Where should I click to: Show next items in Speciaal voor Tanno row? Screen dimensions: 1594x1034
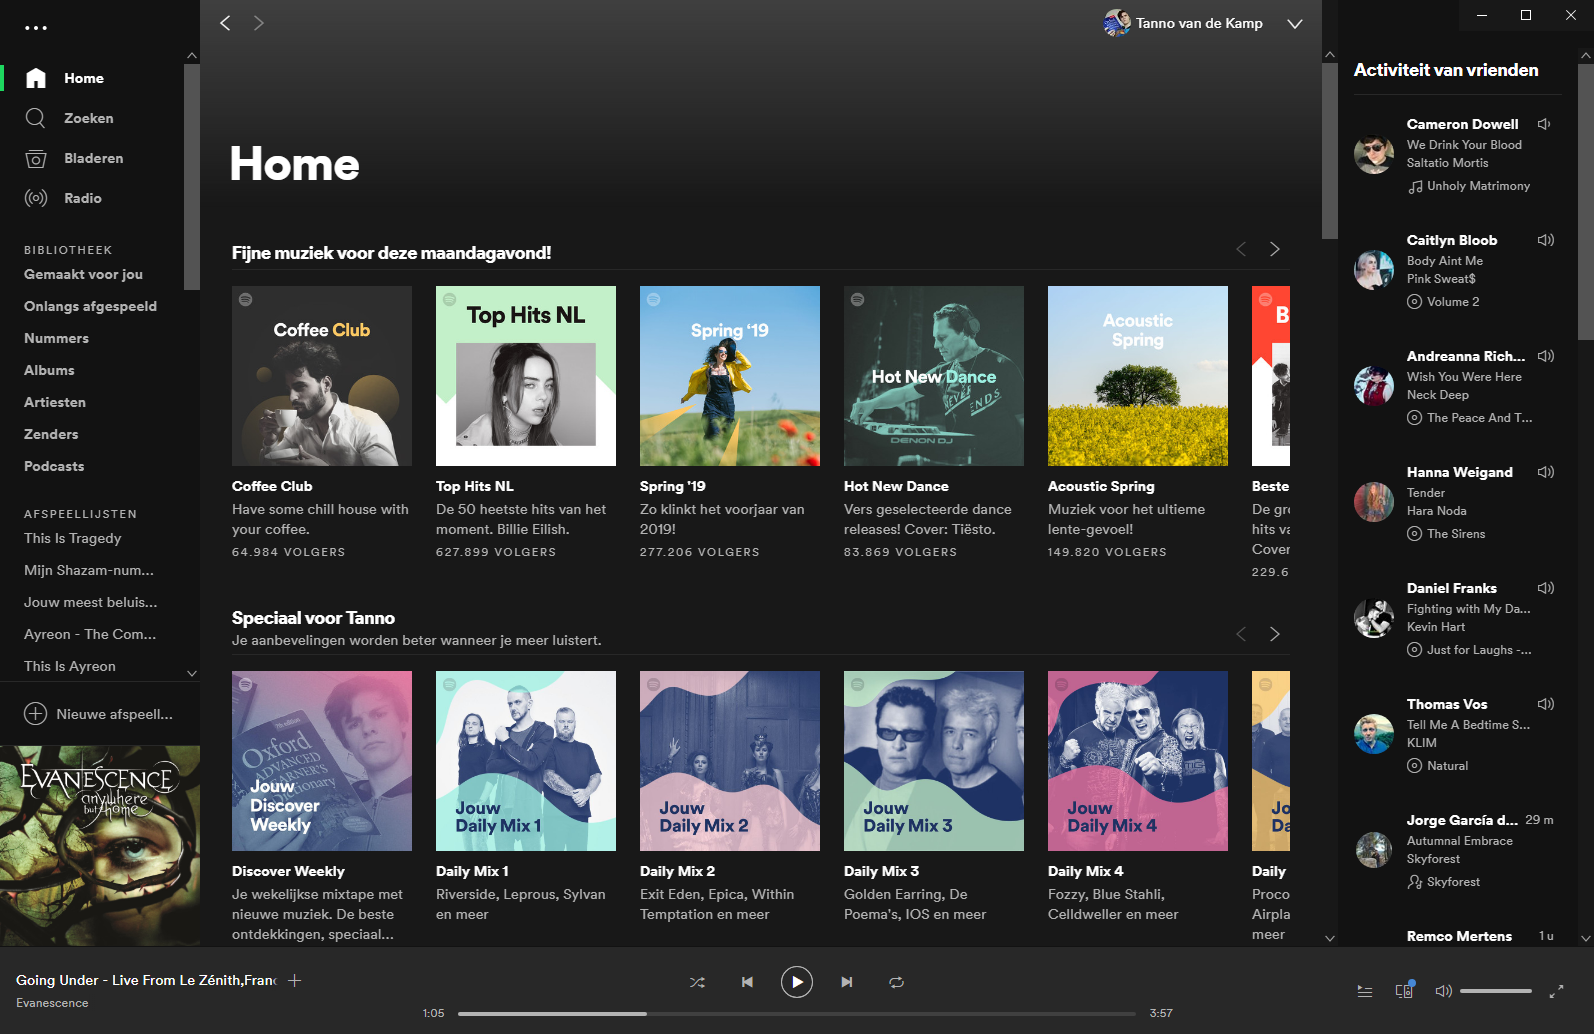coord(1275,634)
